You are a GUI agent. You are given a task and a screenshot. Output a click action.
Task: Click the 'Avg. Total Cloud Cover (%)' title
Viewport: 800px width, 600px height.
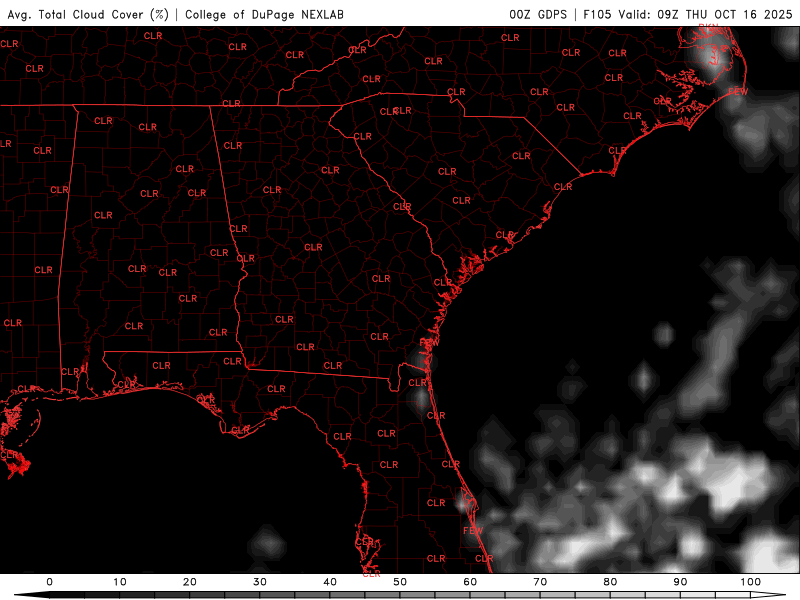click(x=88, y=15)
